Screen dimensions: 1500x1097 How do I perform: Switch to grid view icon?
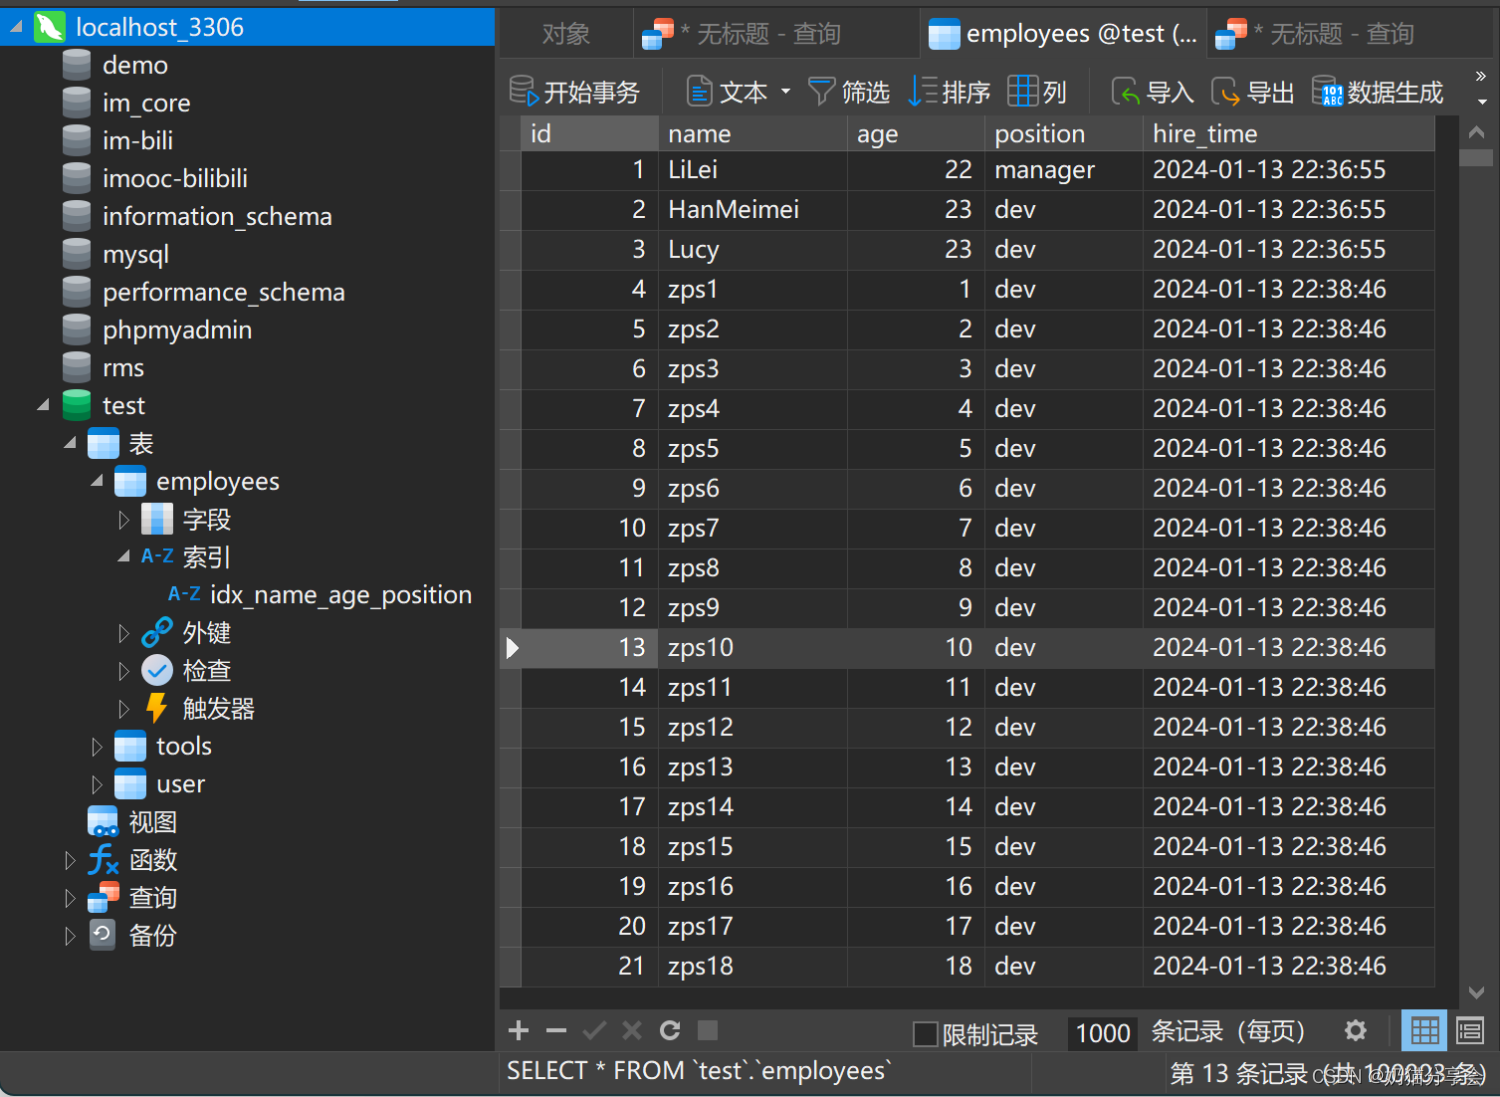(1425, 1031)
